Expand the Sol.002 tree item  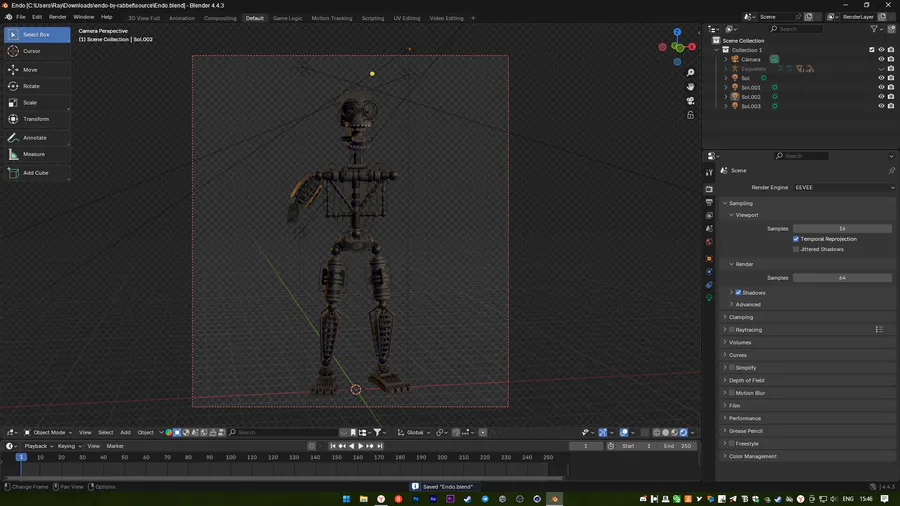click(x=726, y=97)
